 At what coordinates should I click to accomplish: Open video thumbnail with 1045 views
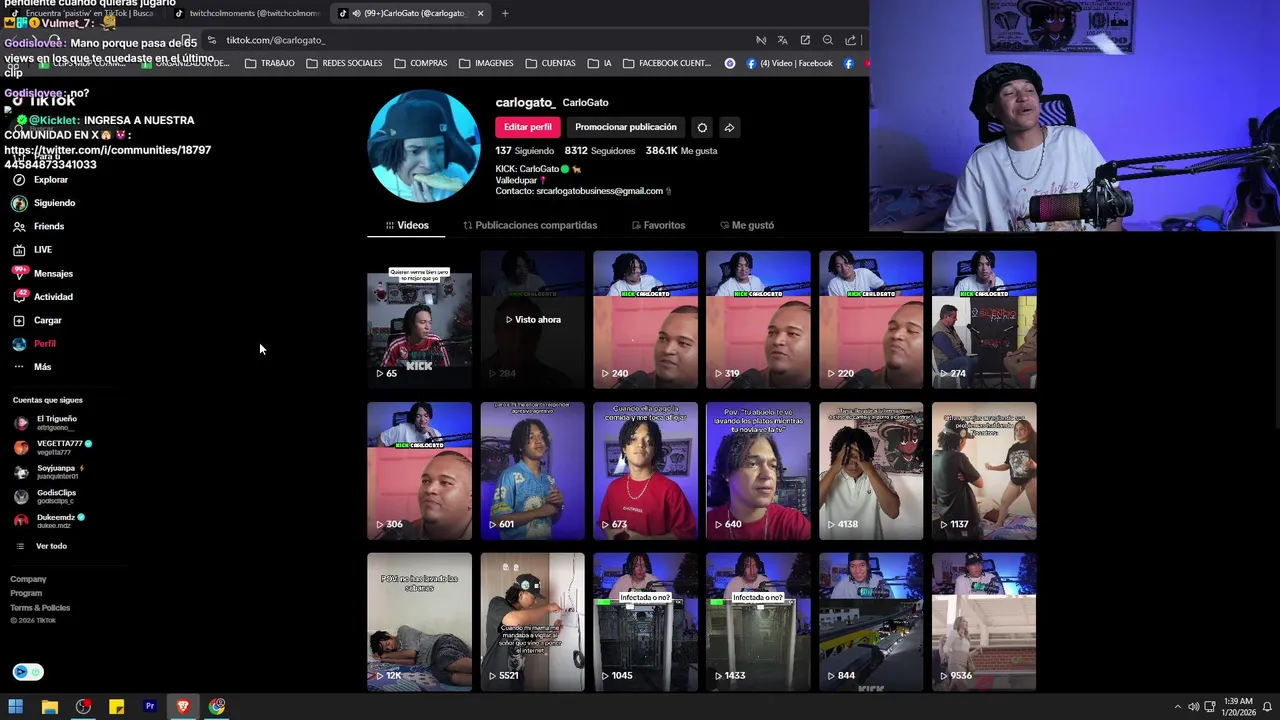(645, 622)
